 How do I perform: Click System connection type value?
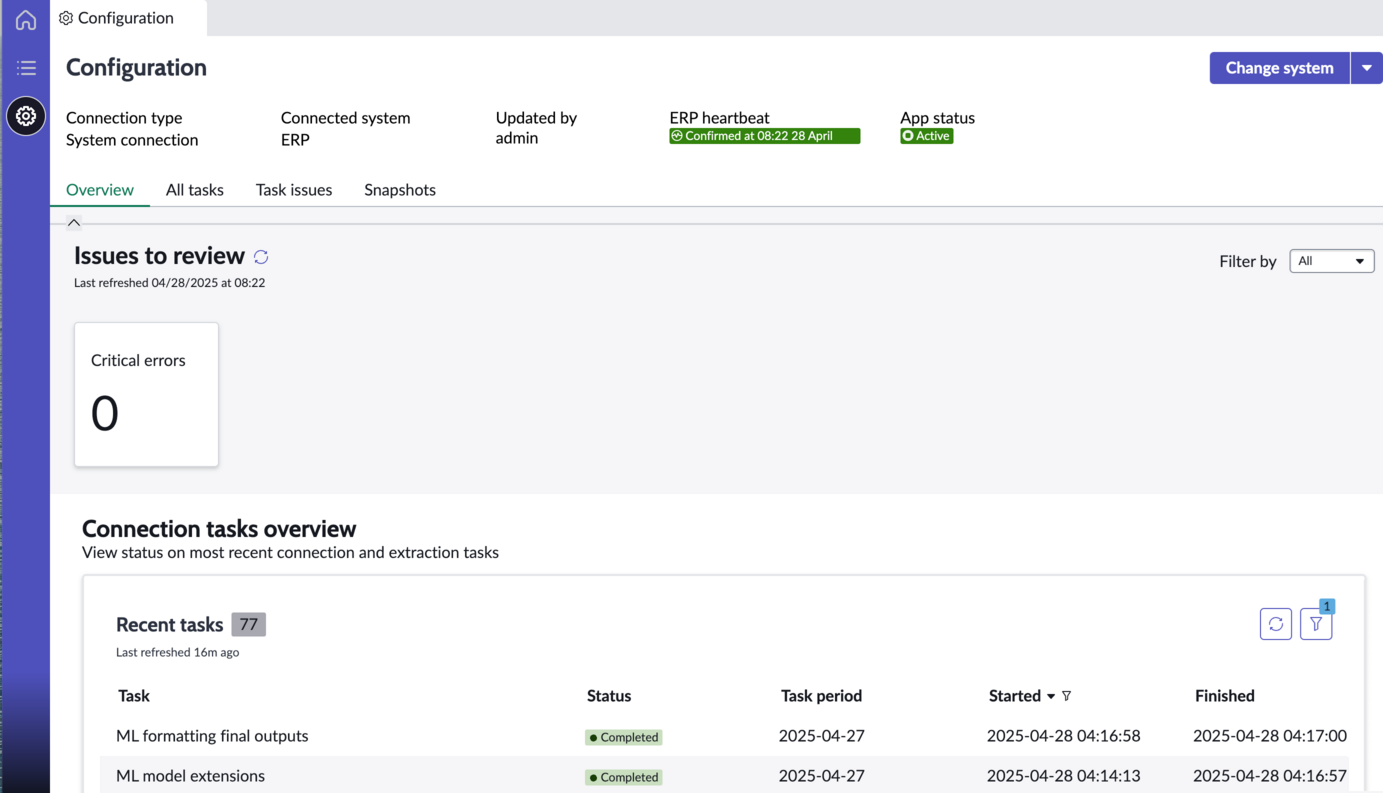tap(132, 140)
